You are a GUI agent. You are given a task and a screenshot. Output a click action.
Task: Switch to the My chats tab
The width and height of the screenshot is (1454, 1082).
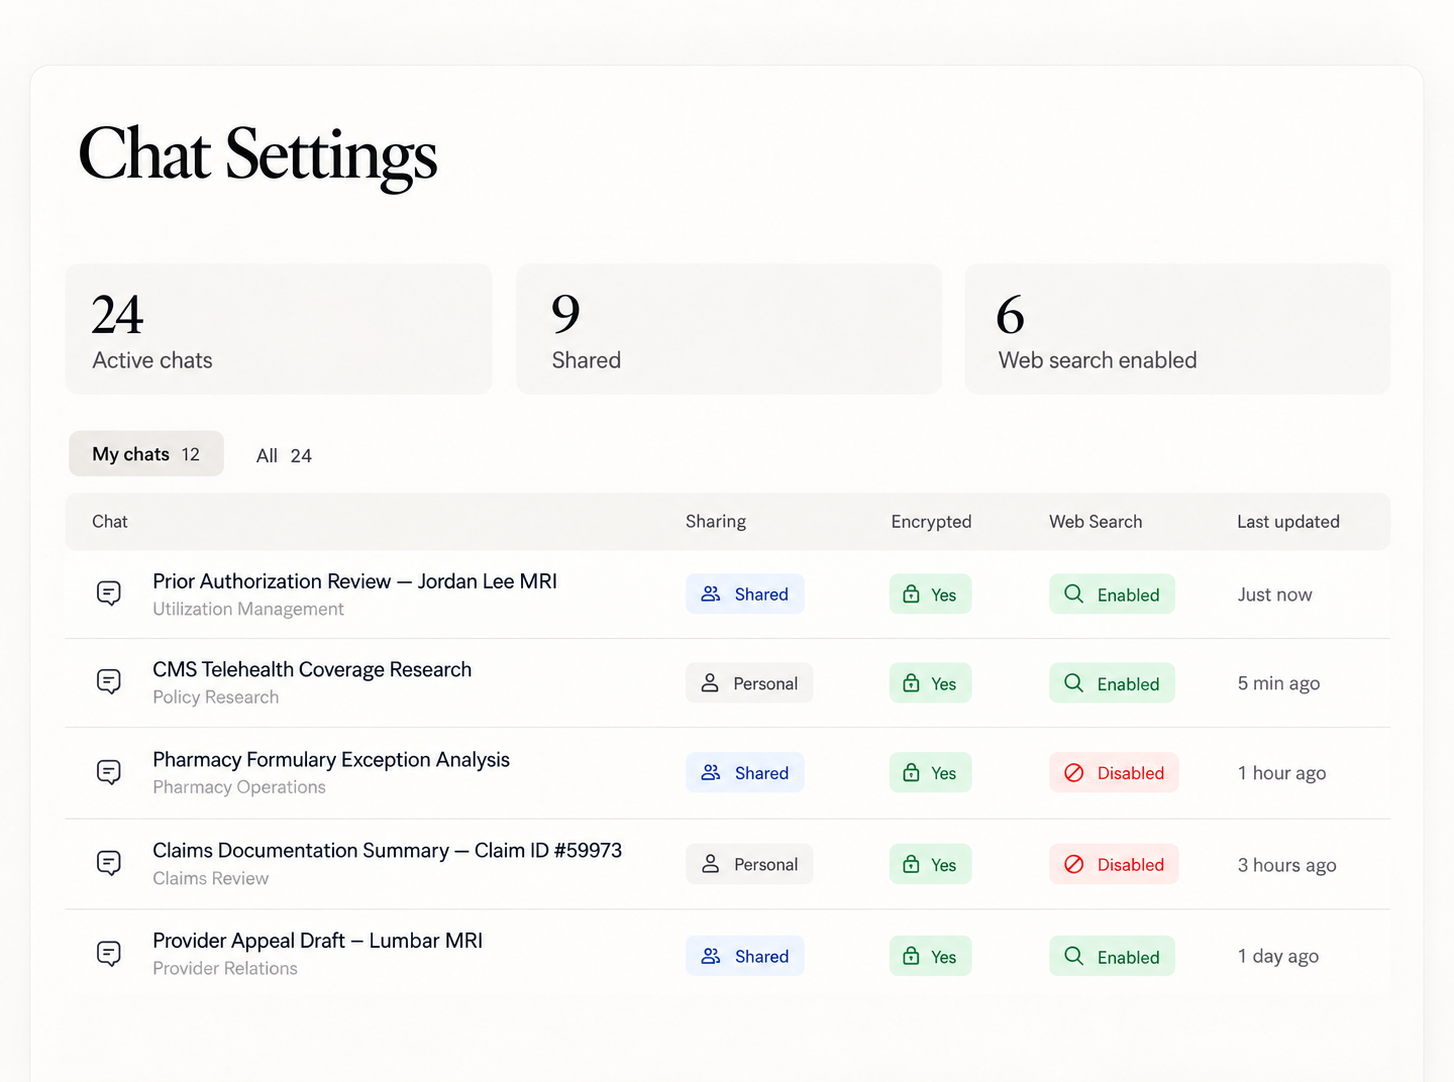pyautogui.click(x=146, y=454)
